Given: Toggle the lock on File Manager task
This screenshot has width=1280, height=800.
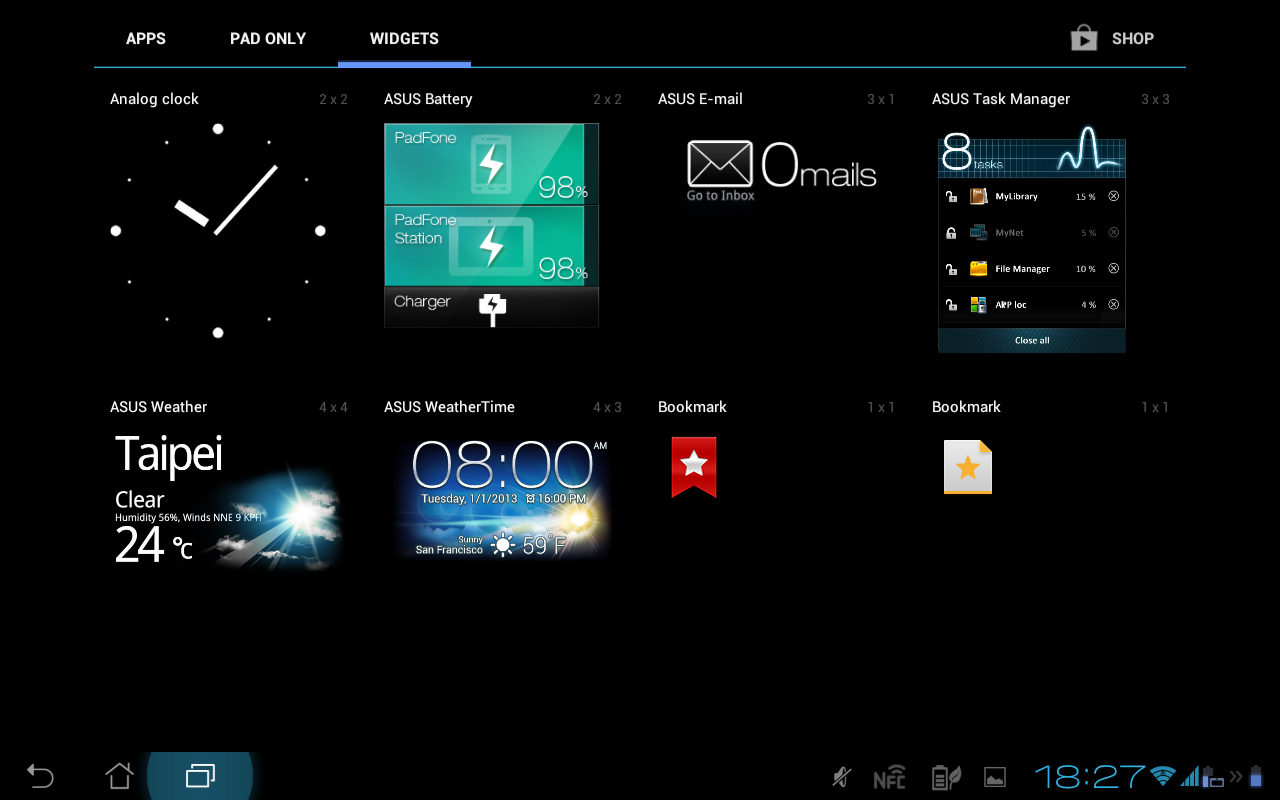Looking at the screenshot, I should tap(951, 269).
